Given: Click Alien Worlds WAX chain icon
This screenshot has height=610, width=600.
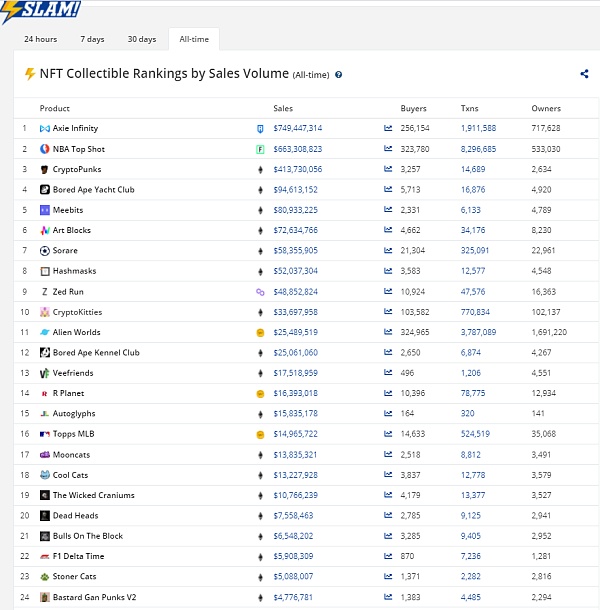Looking at the screenshot, I should pos(260,333).
